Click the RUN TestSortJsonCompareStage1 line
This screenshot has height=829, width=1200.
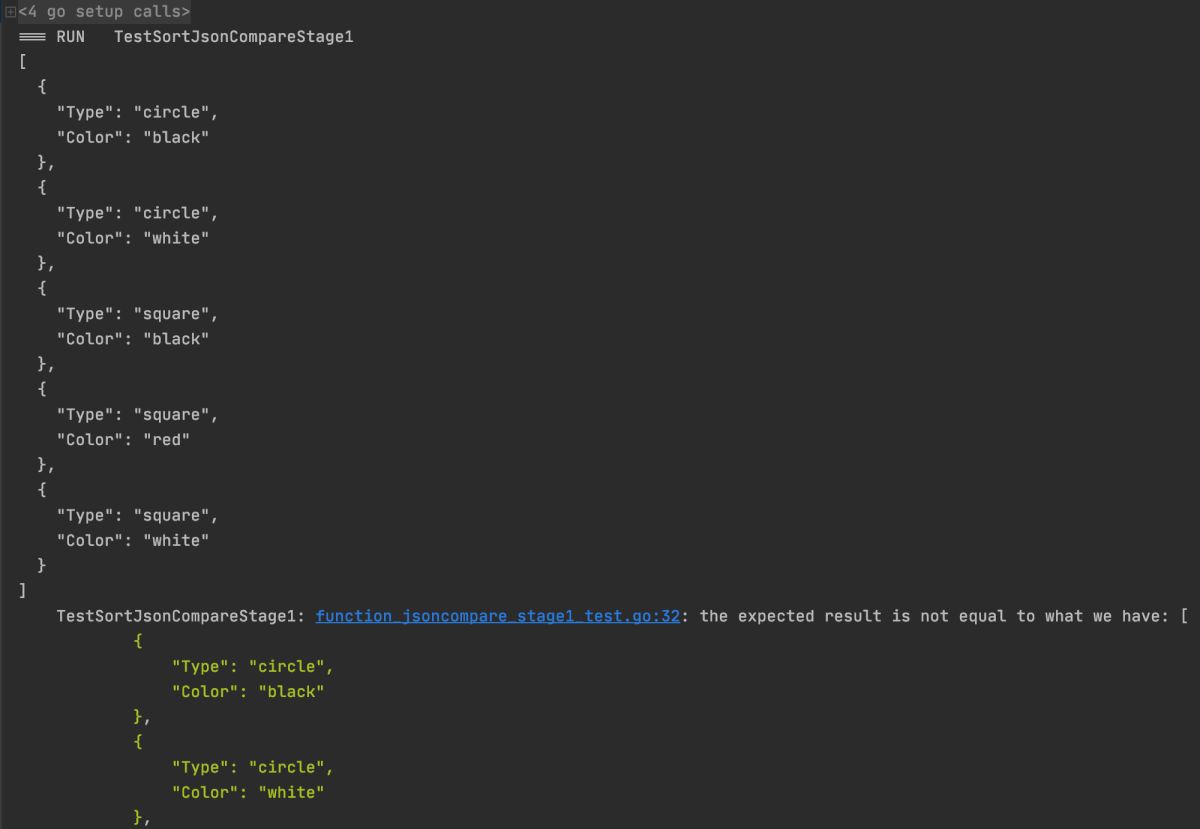(x=186, y=37)
